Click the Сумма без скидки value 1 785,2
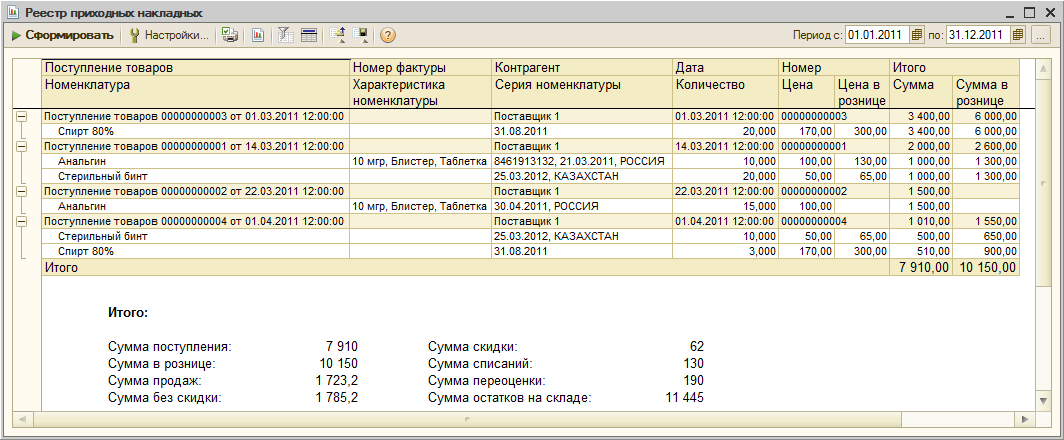 coord(337,398)
